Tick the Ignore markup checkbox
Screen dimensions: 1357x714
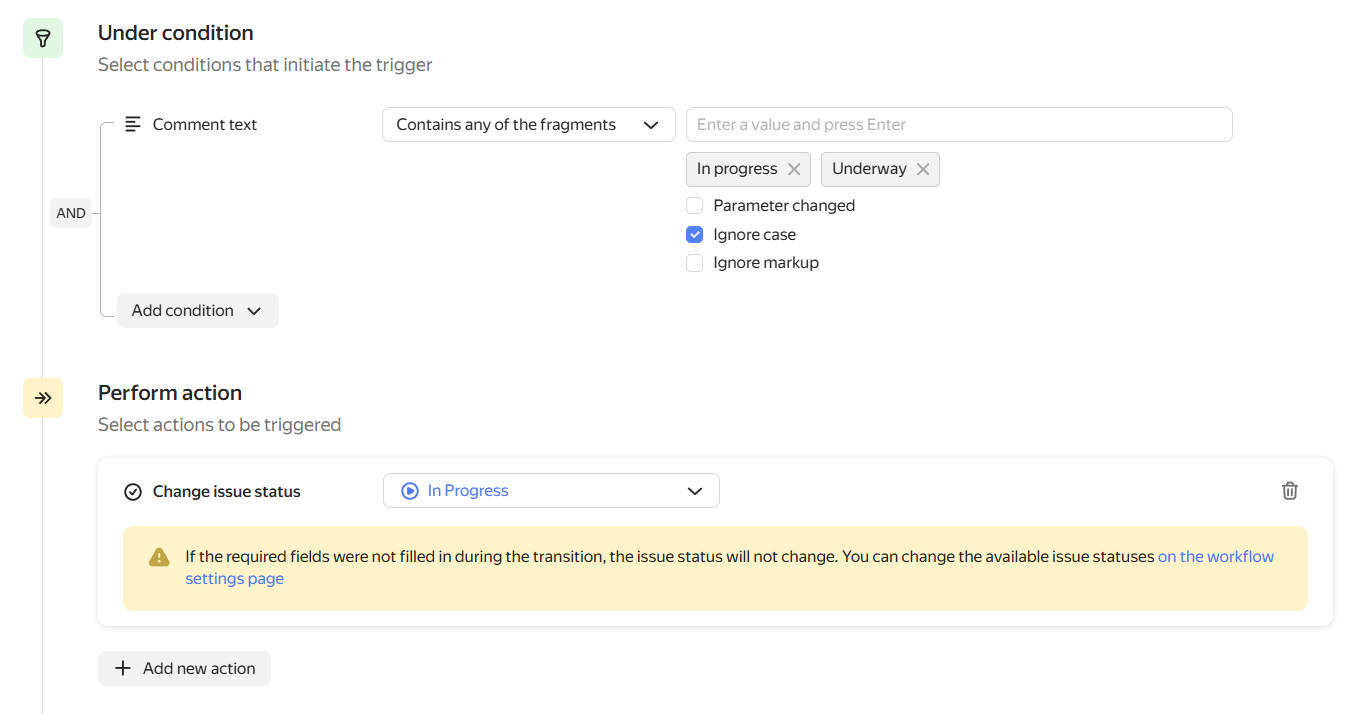click(x=695, y=263)
